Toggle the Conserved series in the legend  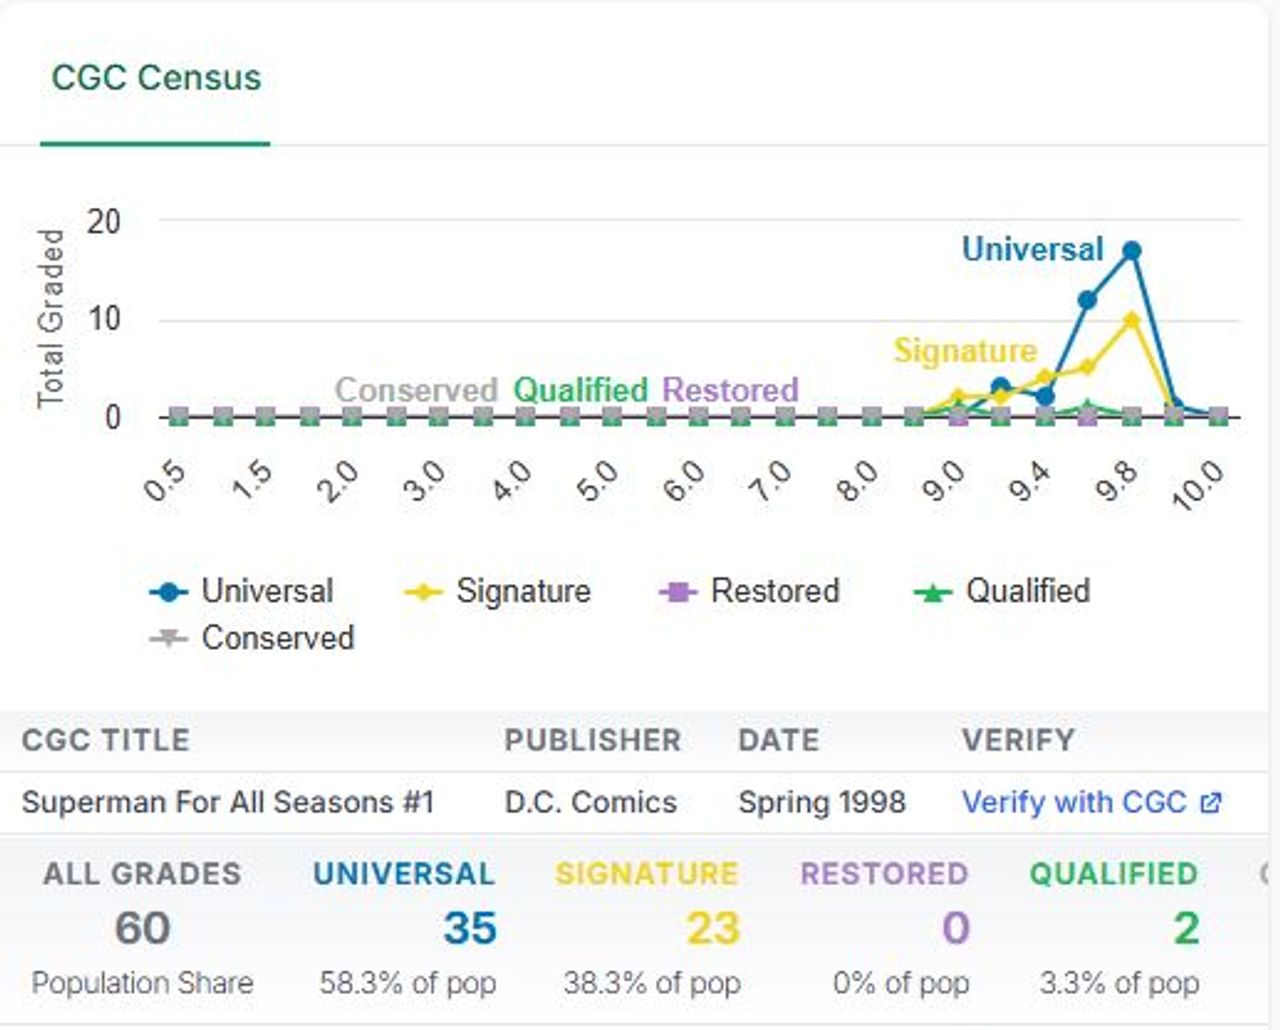pyautogui.click(x=252, y=638)
